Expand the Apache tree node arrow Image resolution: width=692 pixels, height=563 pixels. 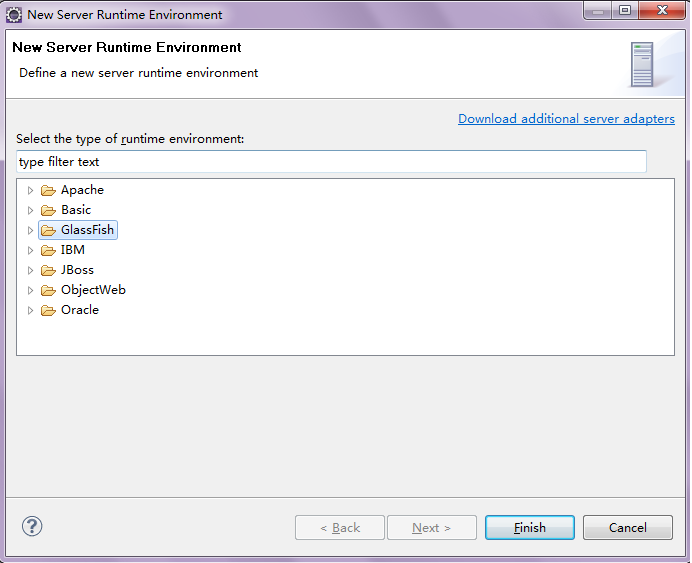(x=30, y=190)
